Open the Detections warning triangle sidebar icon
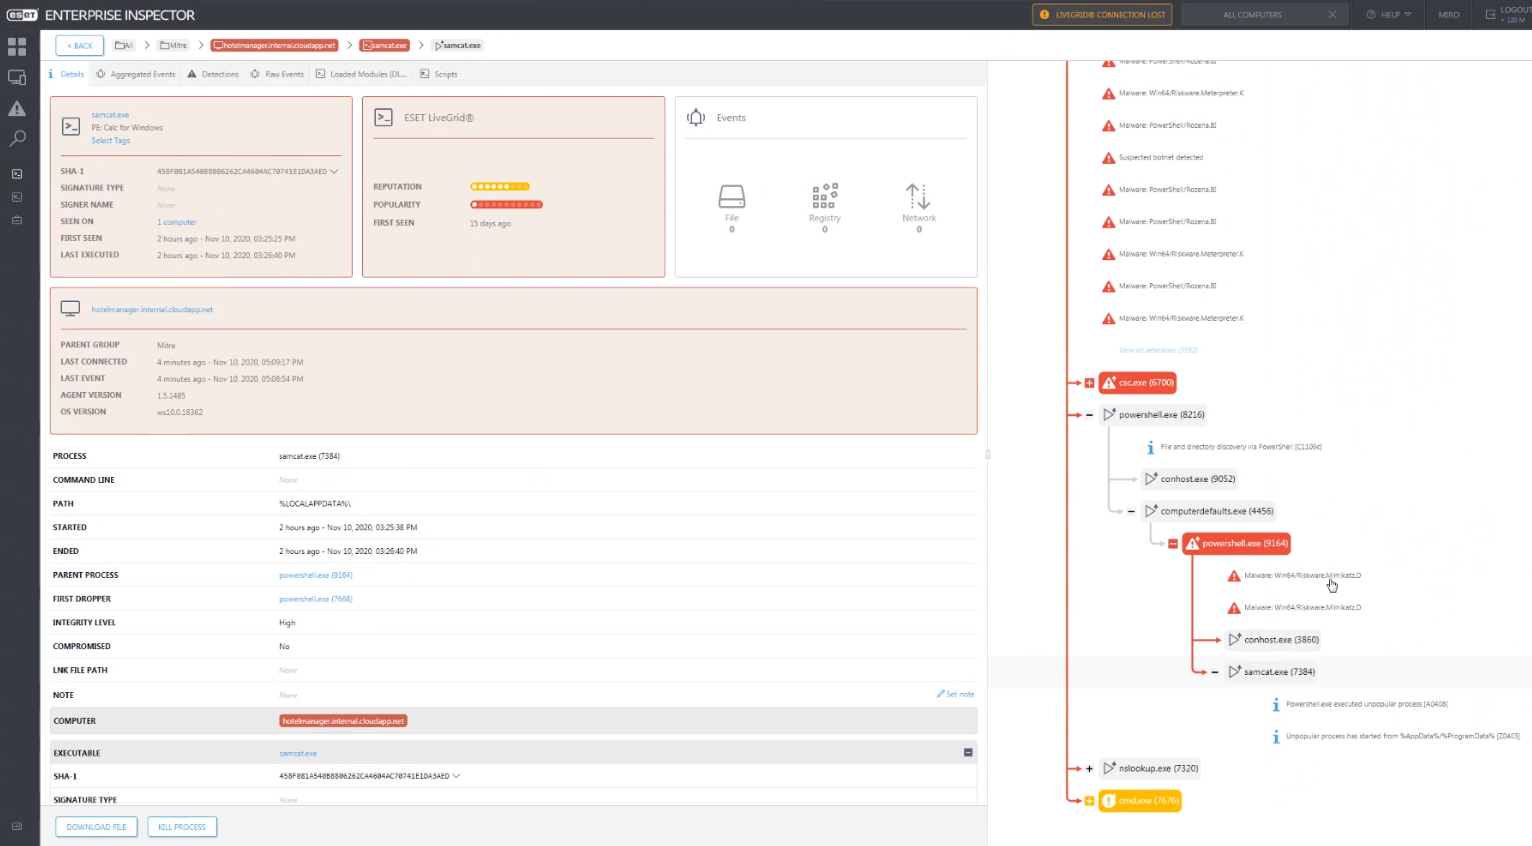 pyautogui.click(x=17, y=109)
